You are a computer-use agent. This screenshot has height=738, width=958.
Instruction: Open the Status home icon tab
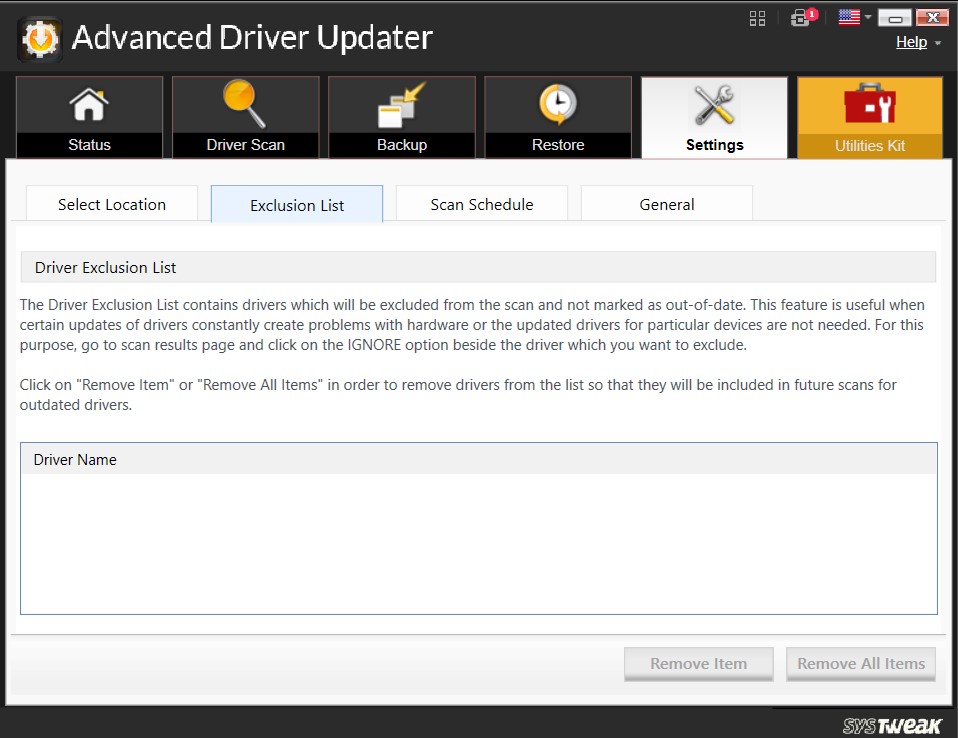89,106
